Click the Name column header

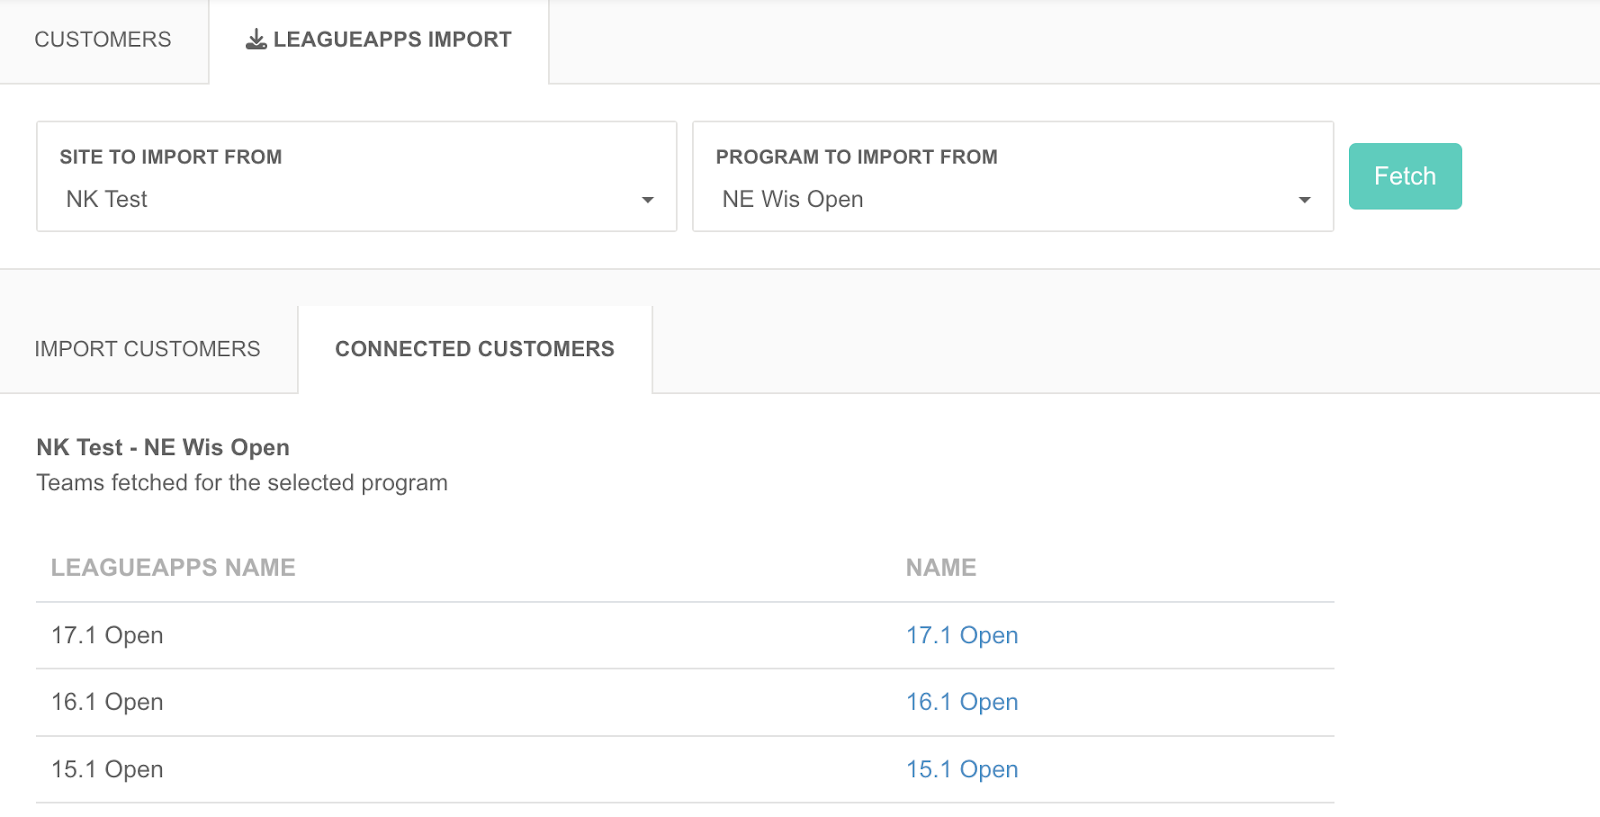pos(941,567)
